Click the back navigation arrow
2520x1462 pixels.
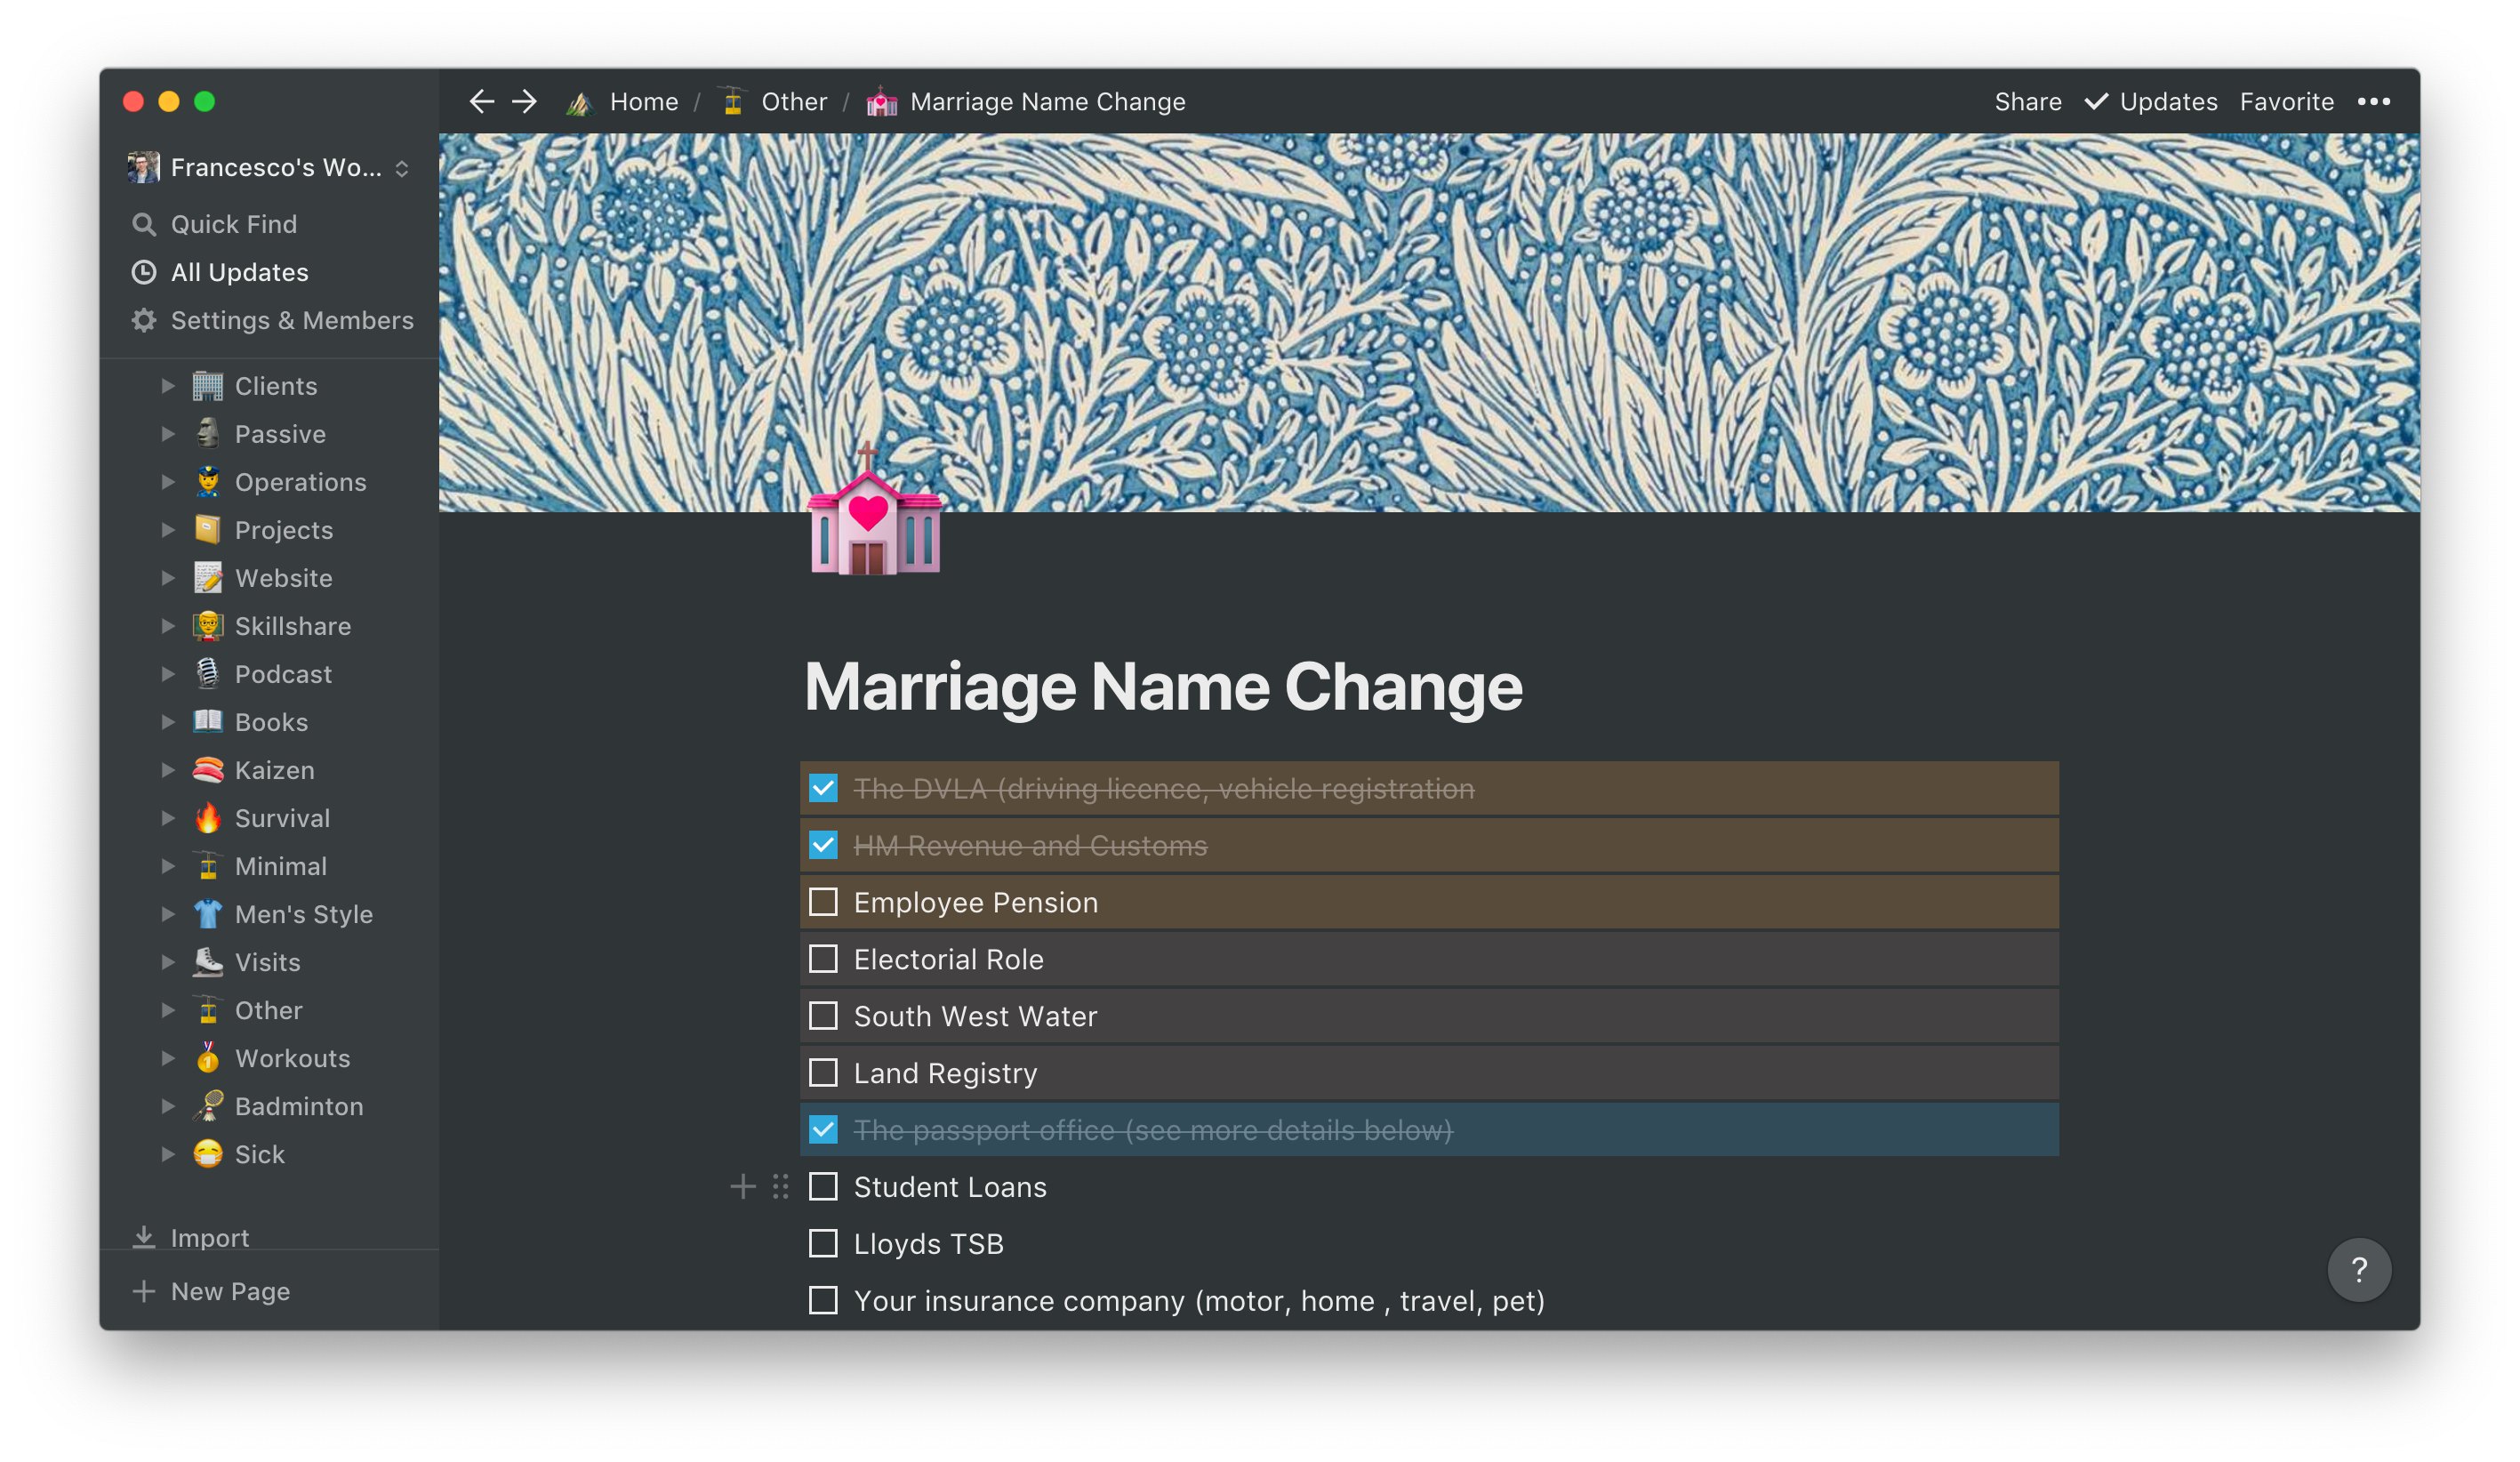click(482, 101)
